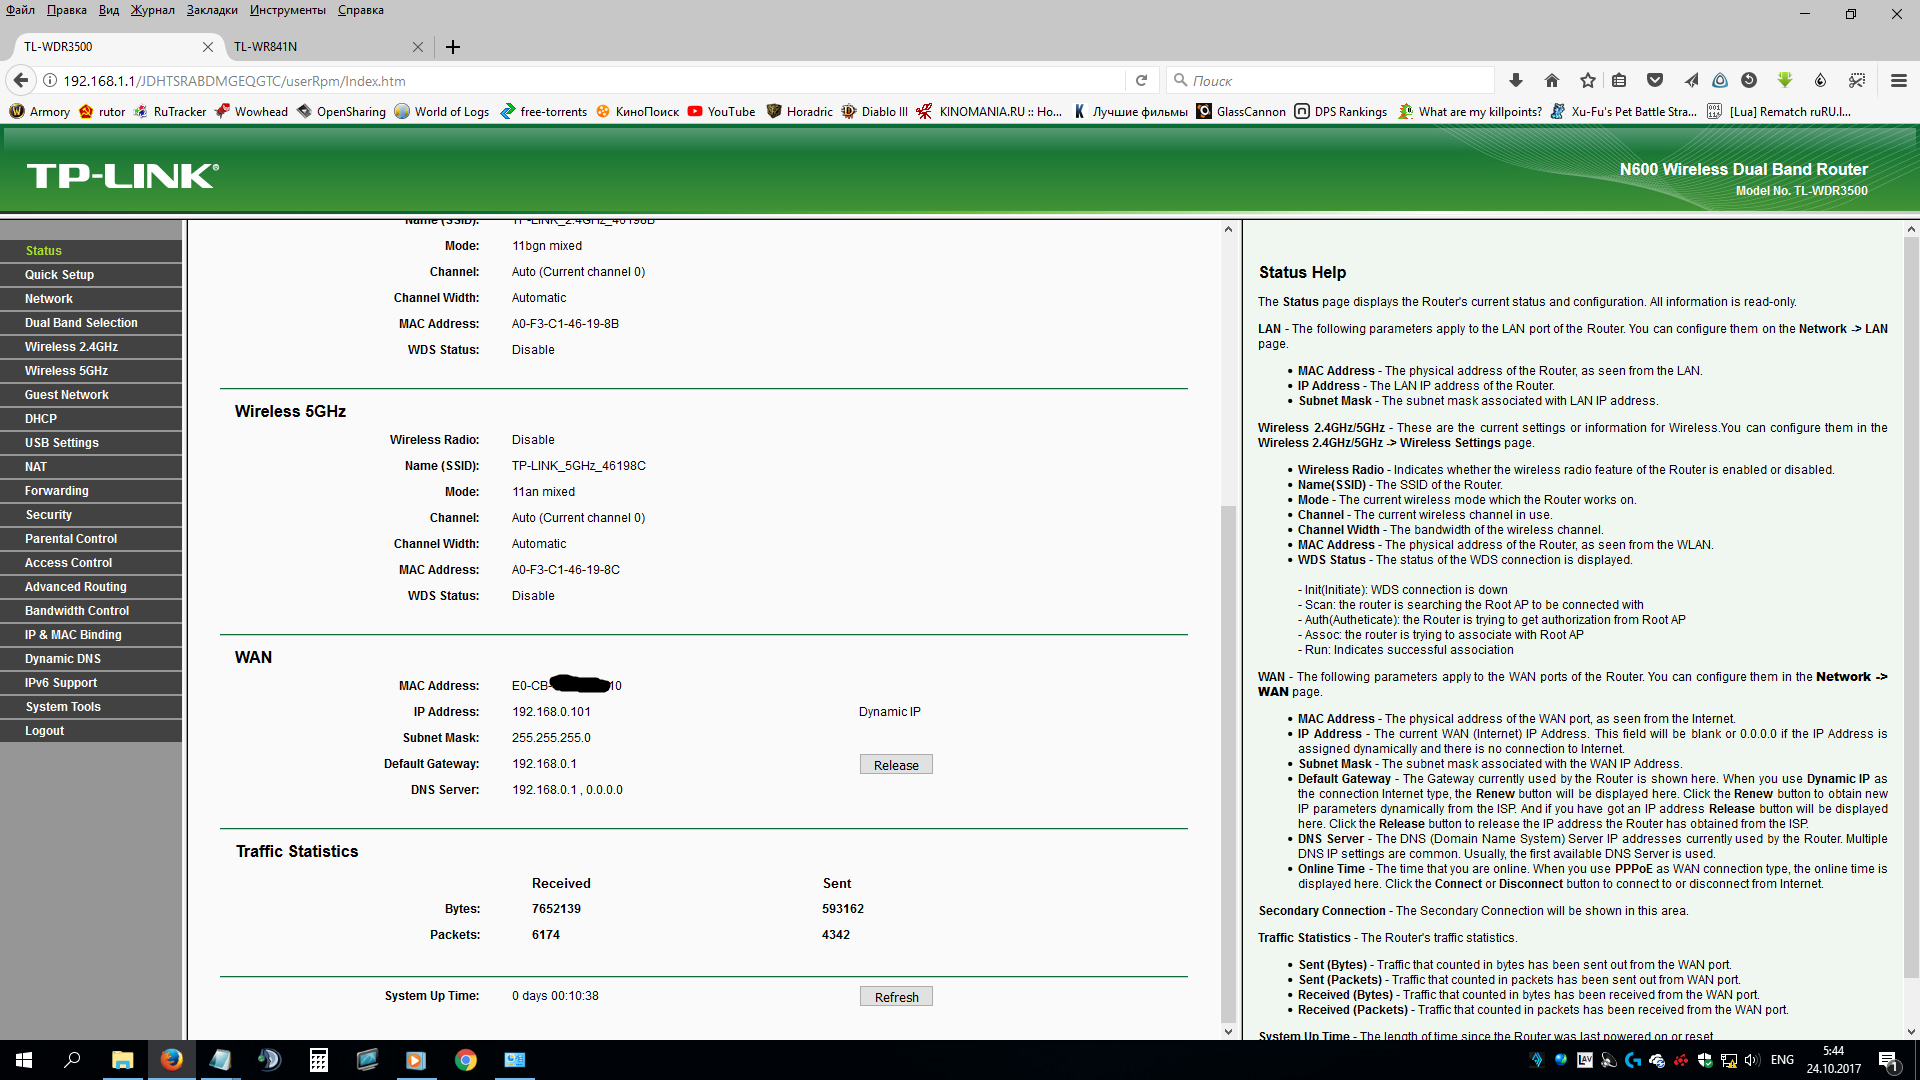Close the TL-WR841N tab
This screenshot has width=1920, height=1080.
coord(418,47)
